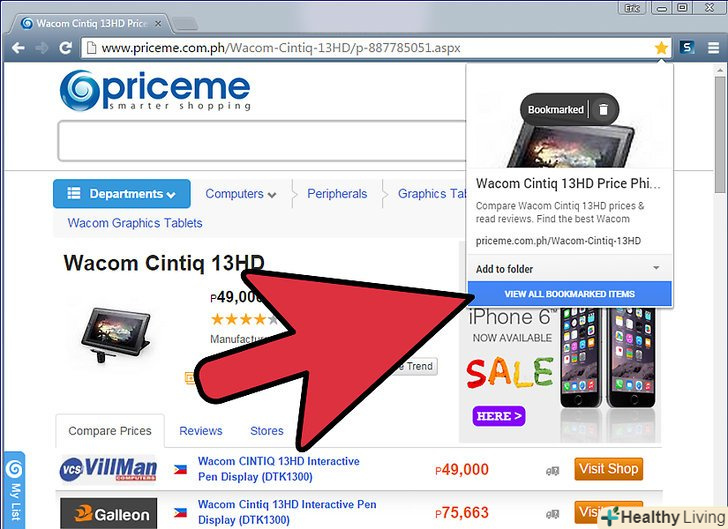The height and width of the screenshot is (529, 728).
Task: Click VIEW ALL BOOKMARKED ITEMS button
Action: 569,294
